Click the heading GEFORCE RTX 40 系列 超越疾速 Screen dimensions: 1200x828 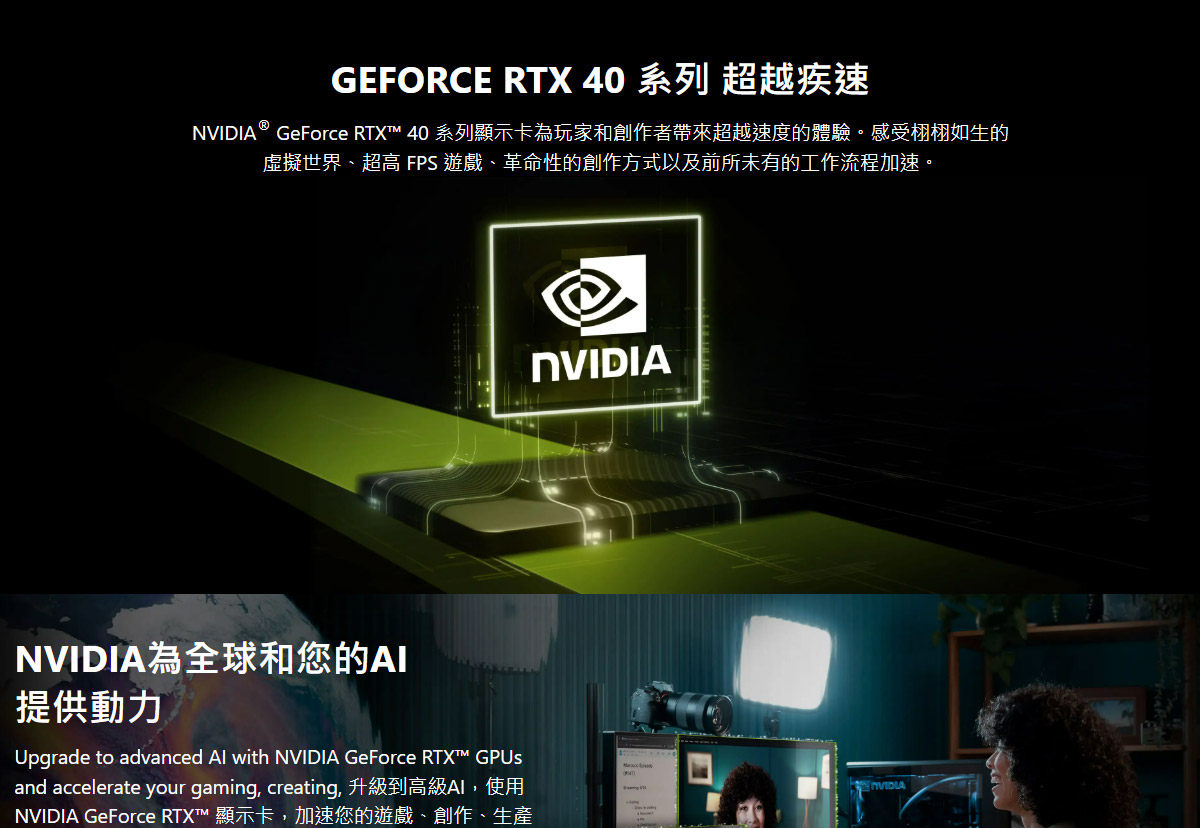600,80
